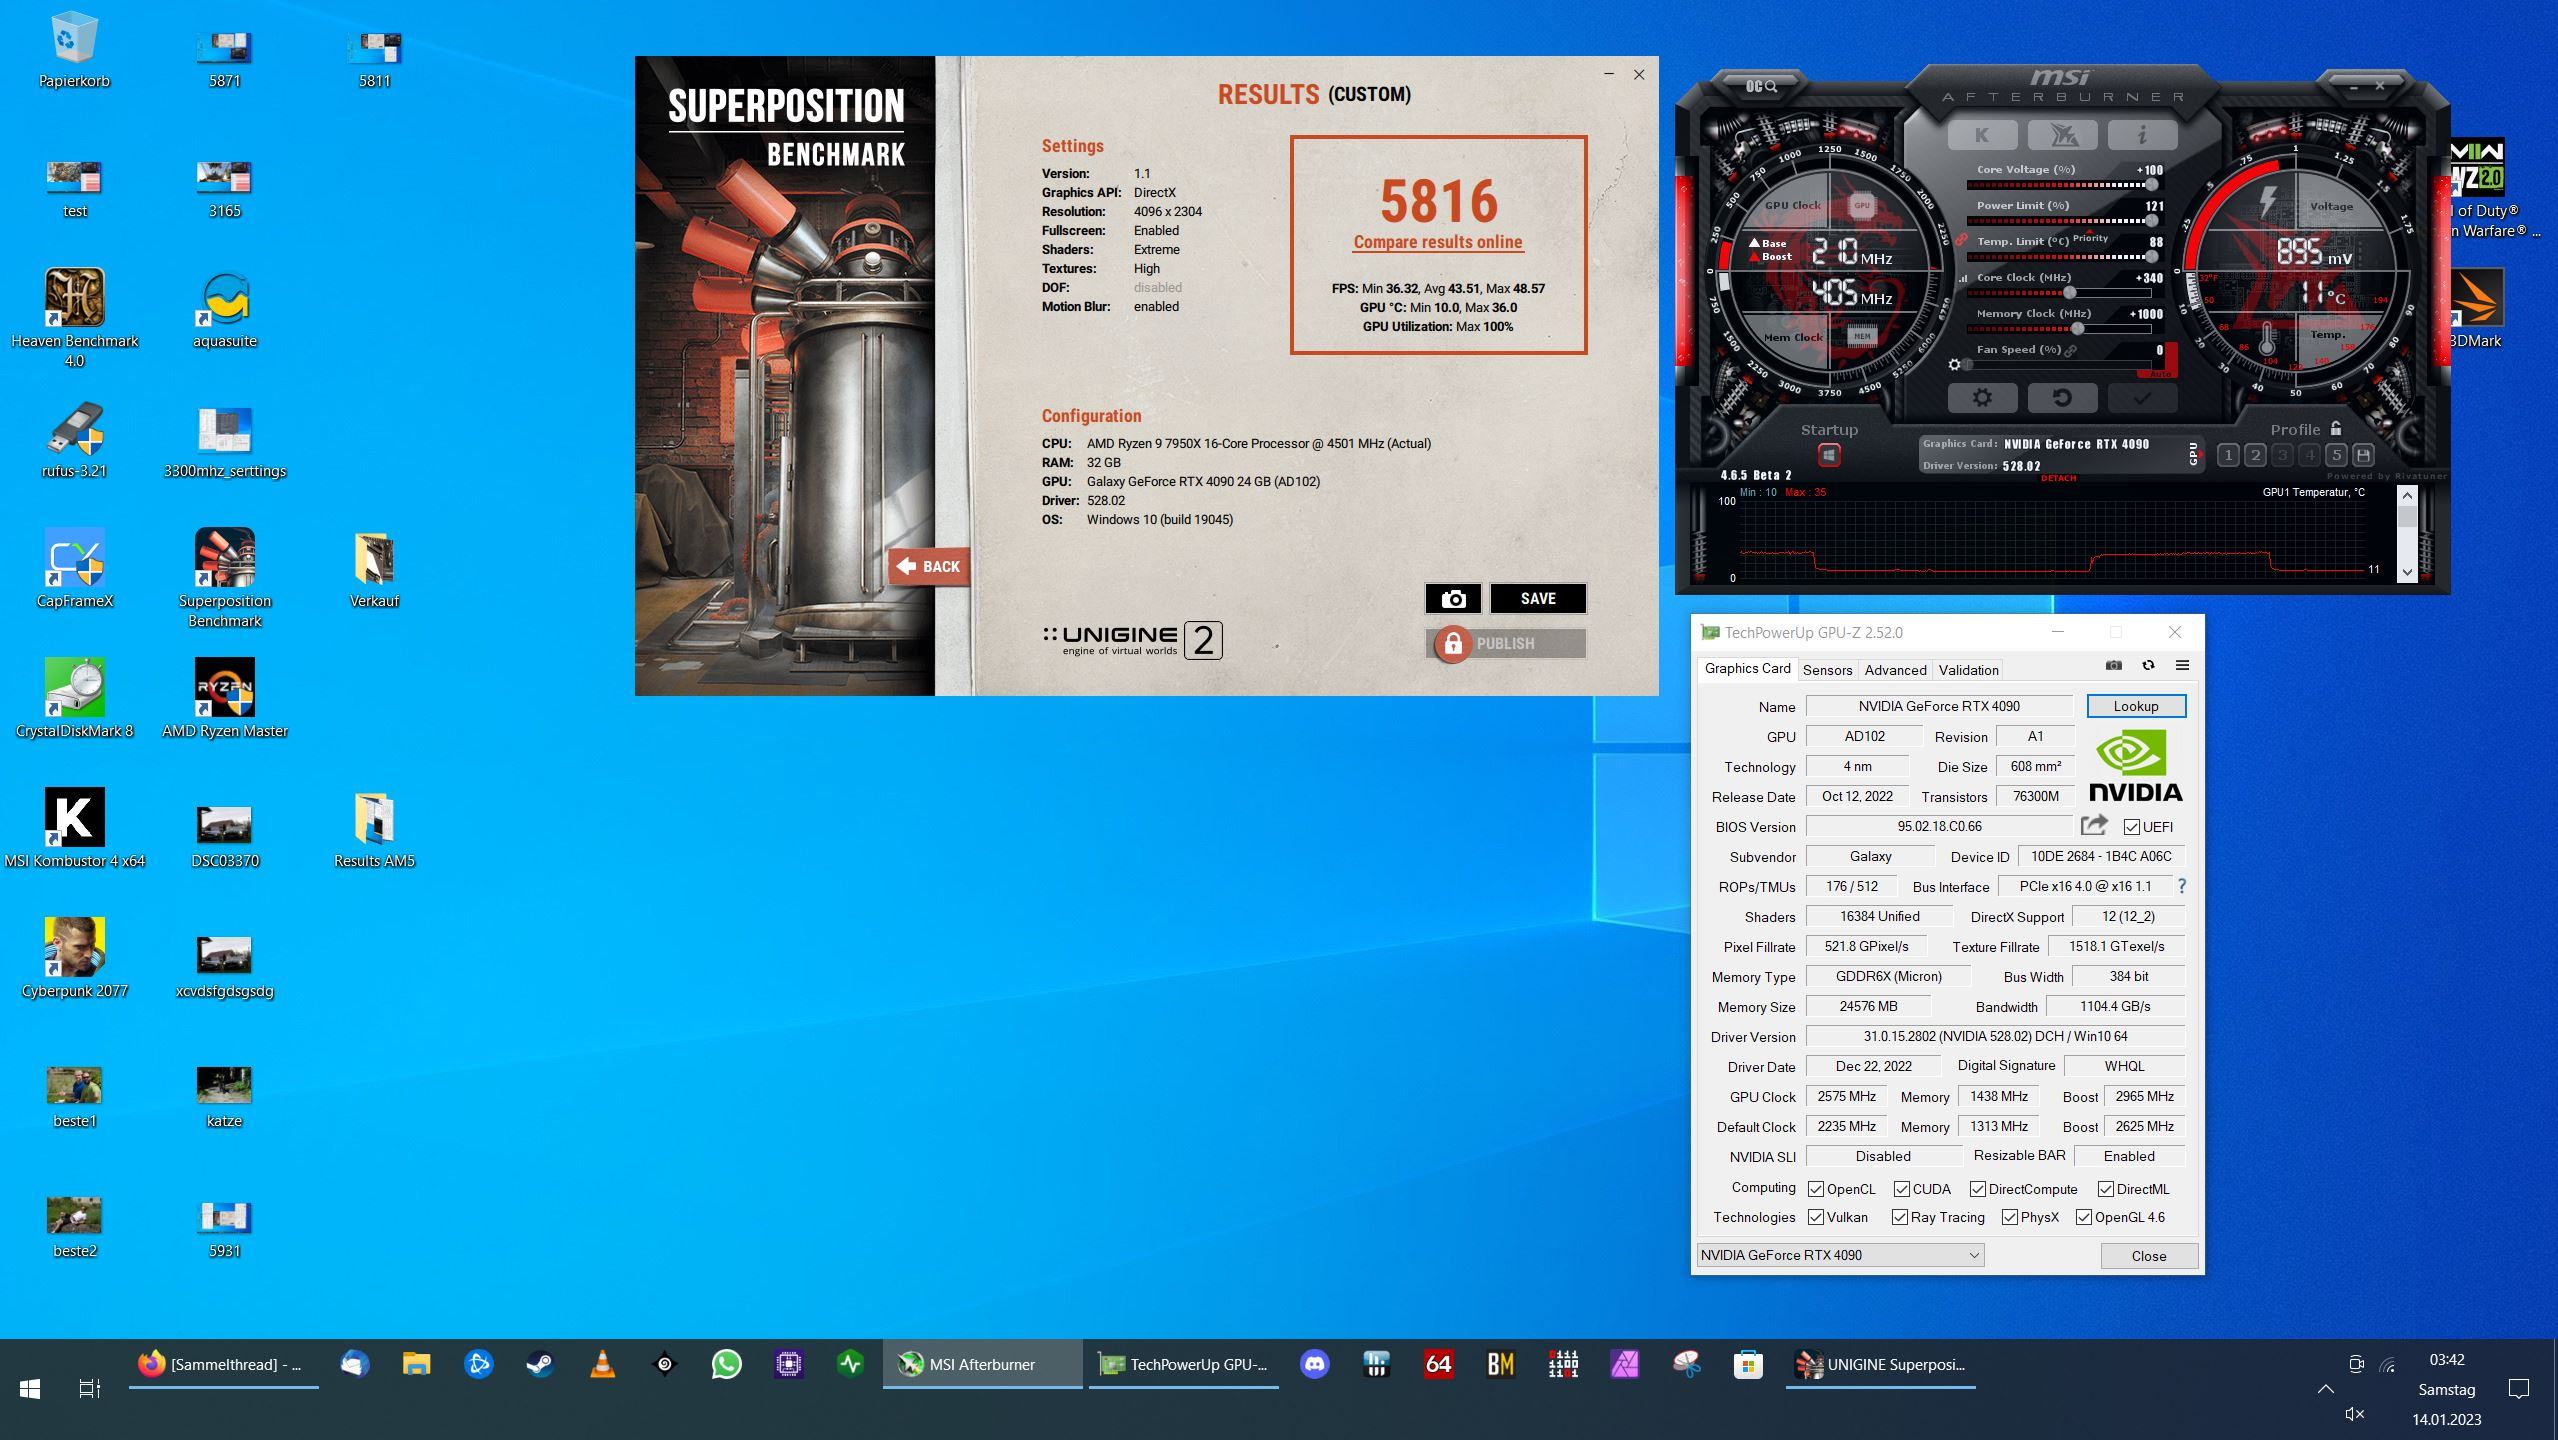Image resolution: width=2558 pixels, height=1440 pixels.
Task: Adjust the Core Clock slider
Action: pyautogui.click(x=2059, y=293)
